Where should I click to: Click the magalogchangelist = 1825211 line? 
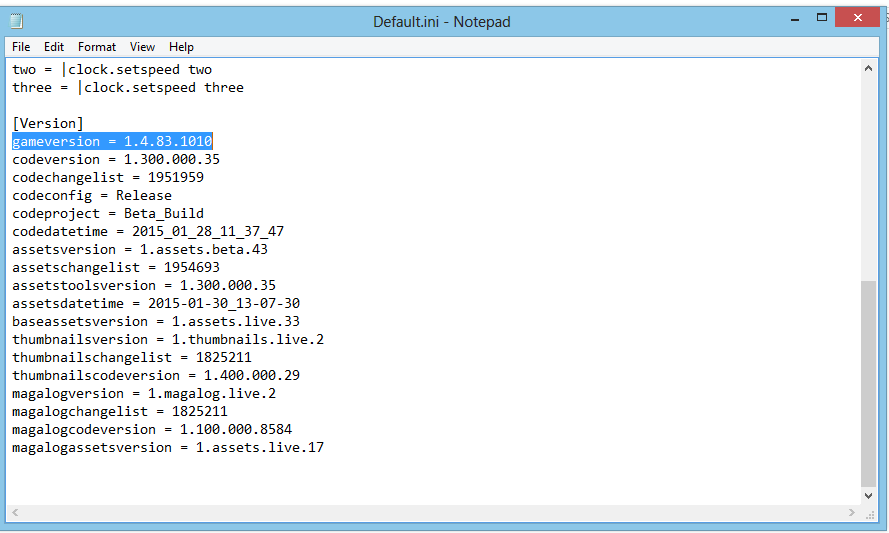[120, 412]
